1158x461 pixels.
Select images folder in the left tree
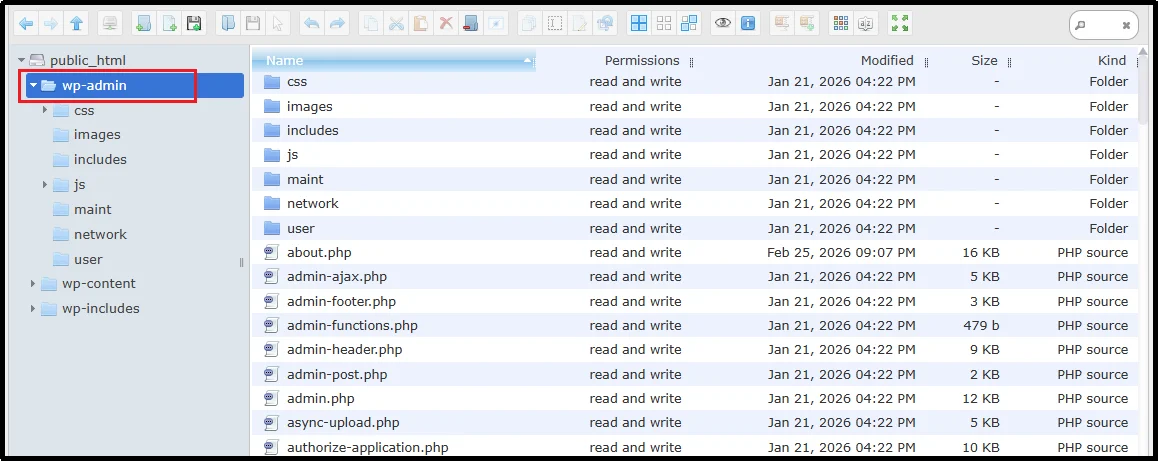pyautogui.click(x=97, y=135)
